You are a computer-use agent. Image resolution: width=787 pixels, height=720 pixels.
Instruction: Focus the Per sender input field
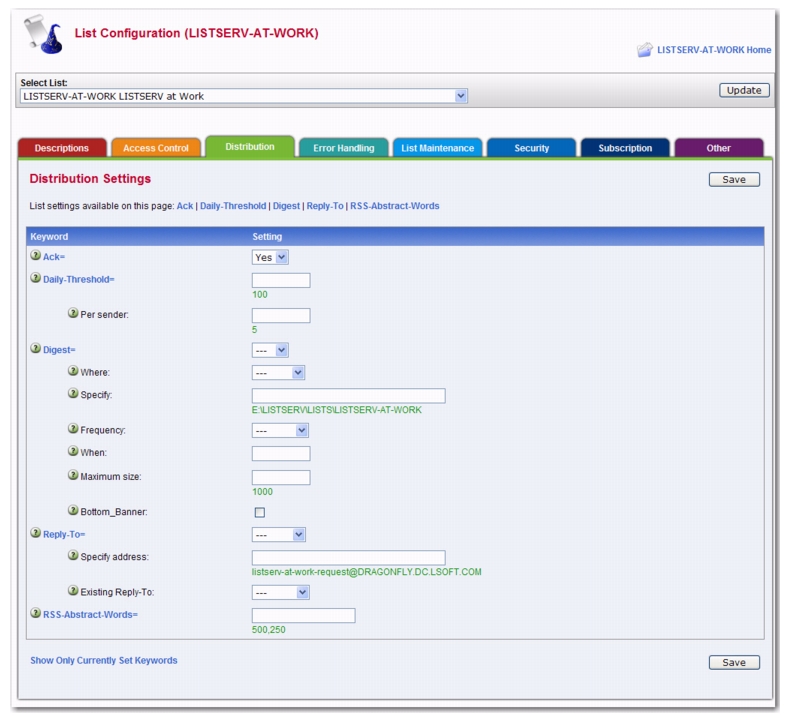(281, 316)
